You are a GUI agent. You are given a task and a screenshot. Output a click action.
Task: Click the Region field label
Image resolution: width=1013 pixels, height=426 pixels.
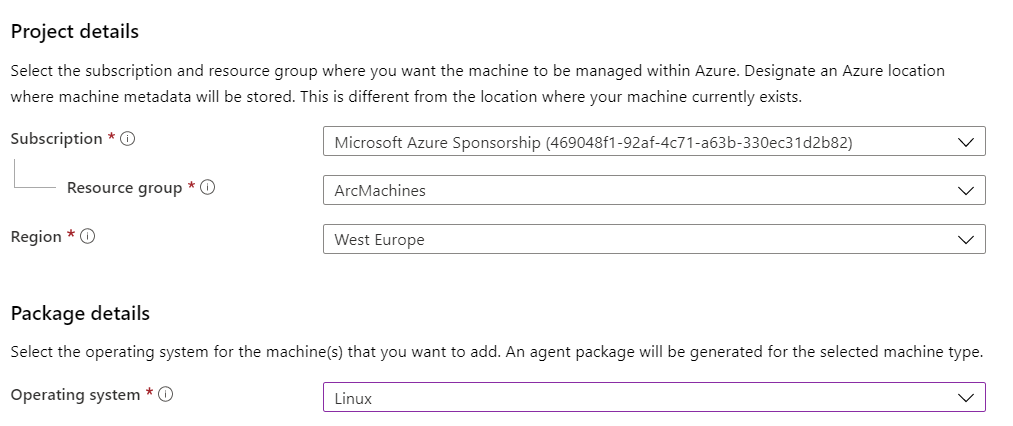[36, 237]
